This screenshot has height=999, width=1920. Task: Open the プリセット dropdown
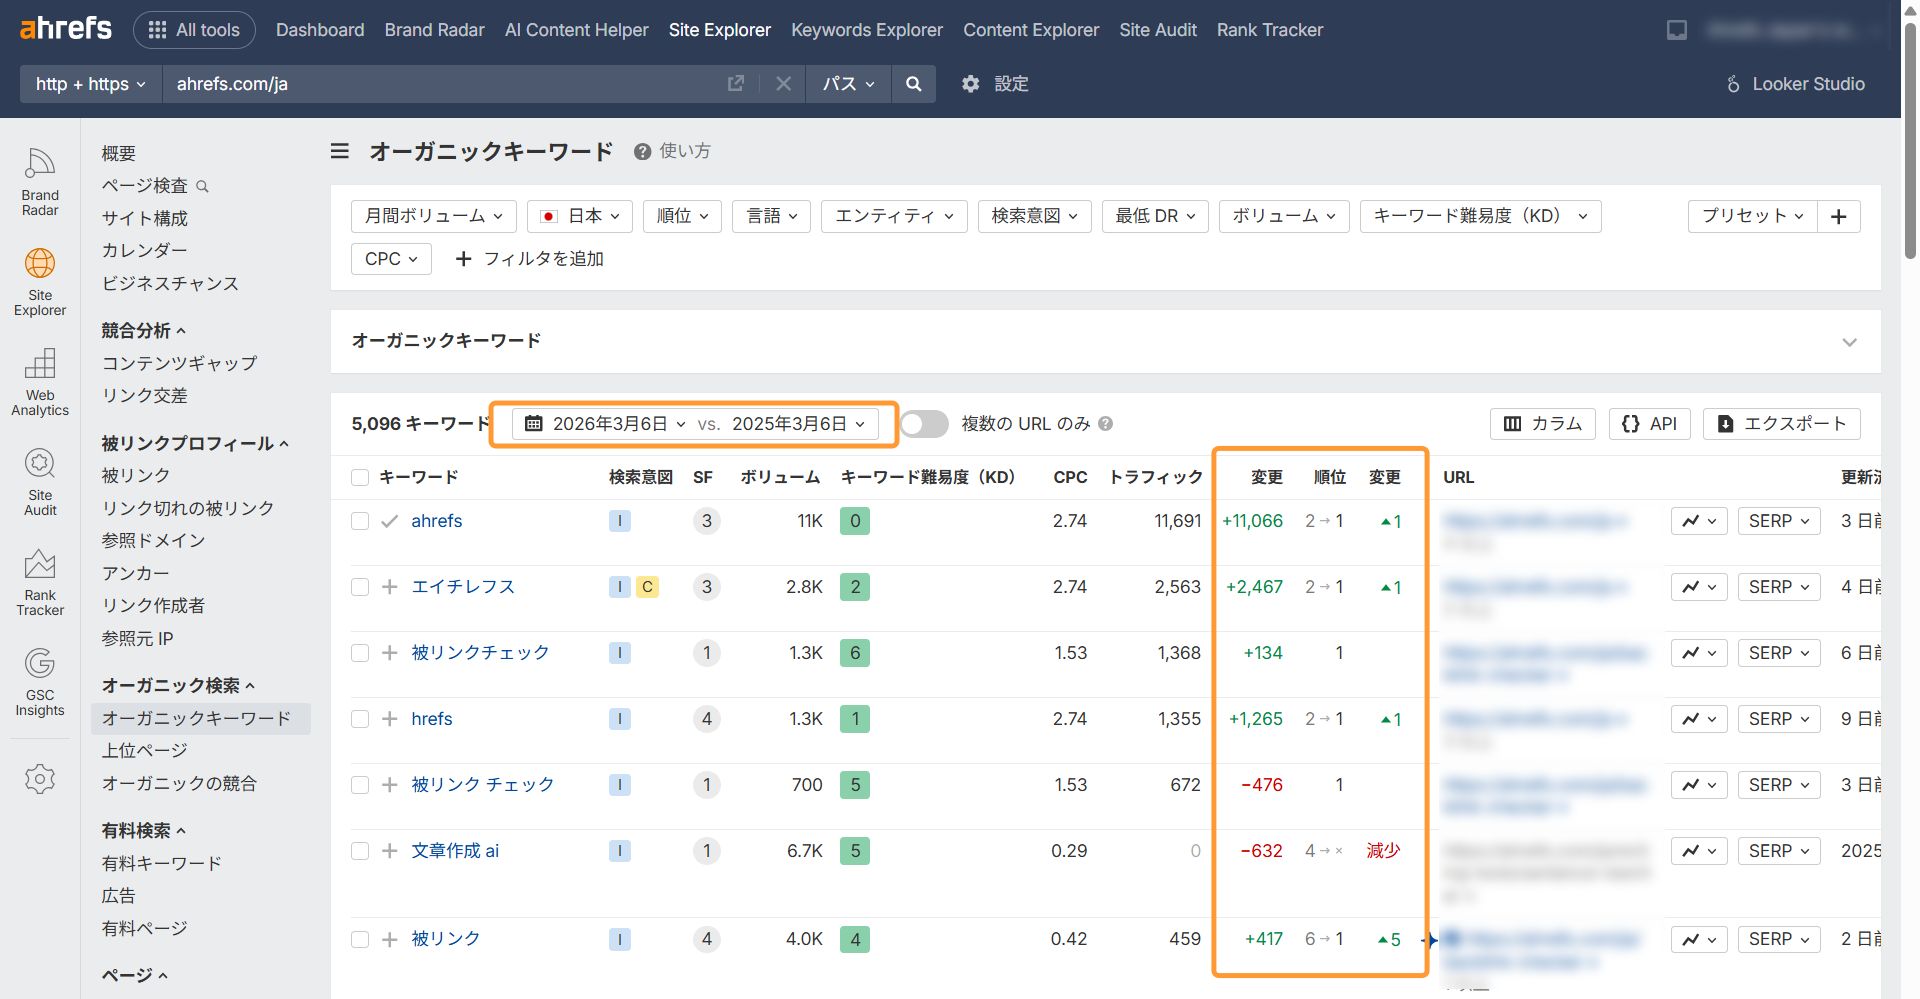(1750, 216)
